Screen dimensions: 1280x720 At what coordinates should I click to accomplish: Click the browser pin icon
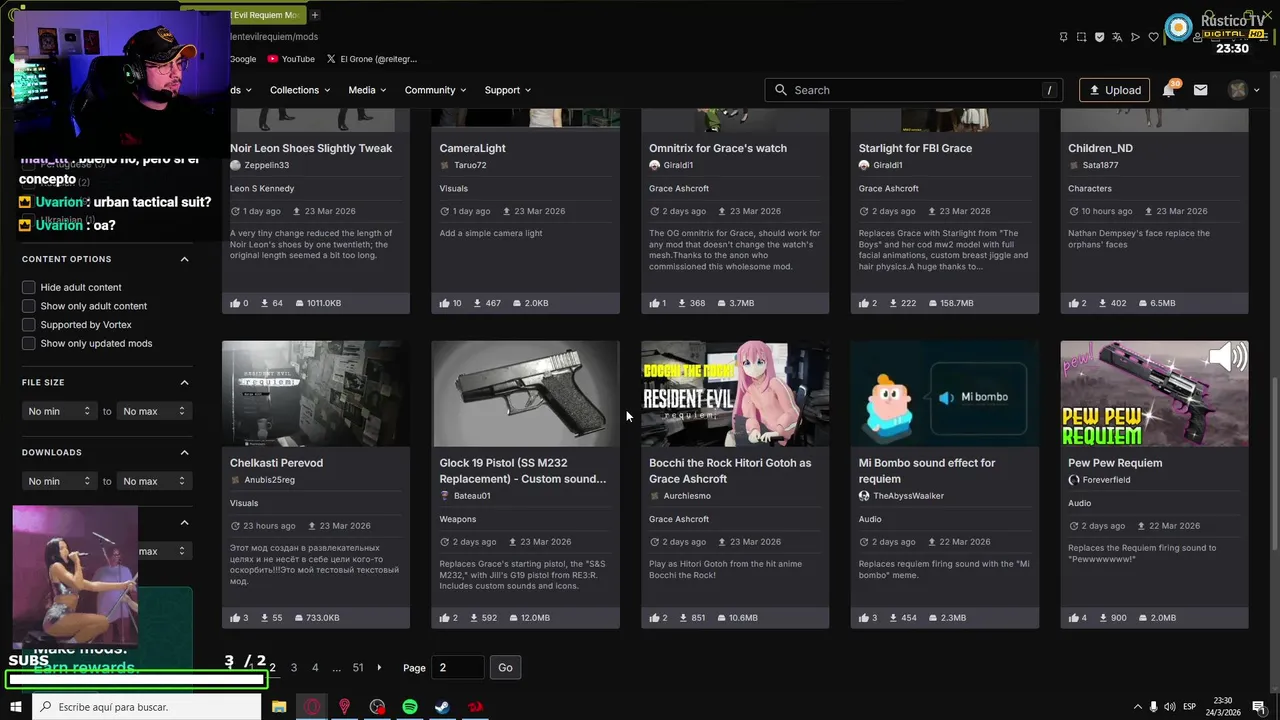[x=1063, y=37]
